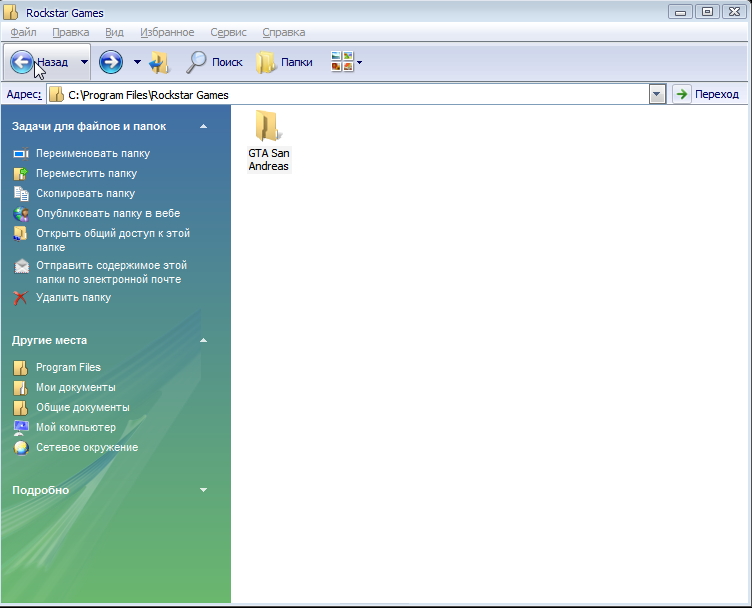Click the Publish folder to web icon
752x608 pixels.
click(x=21, y=214)
